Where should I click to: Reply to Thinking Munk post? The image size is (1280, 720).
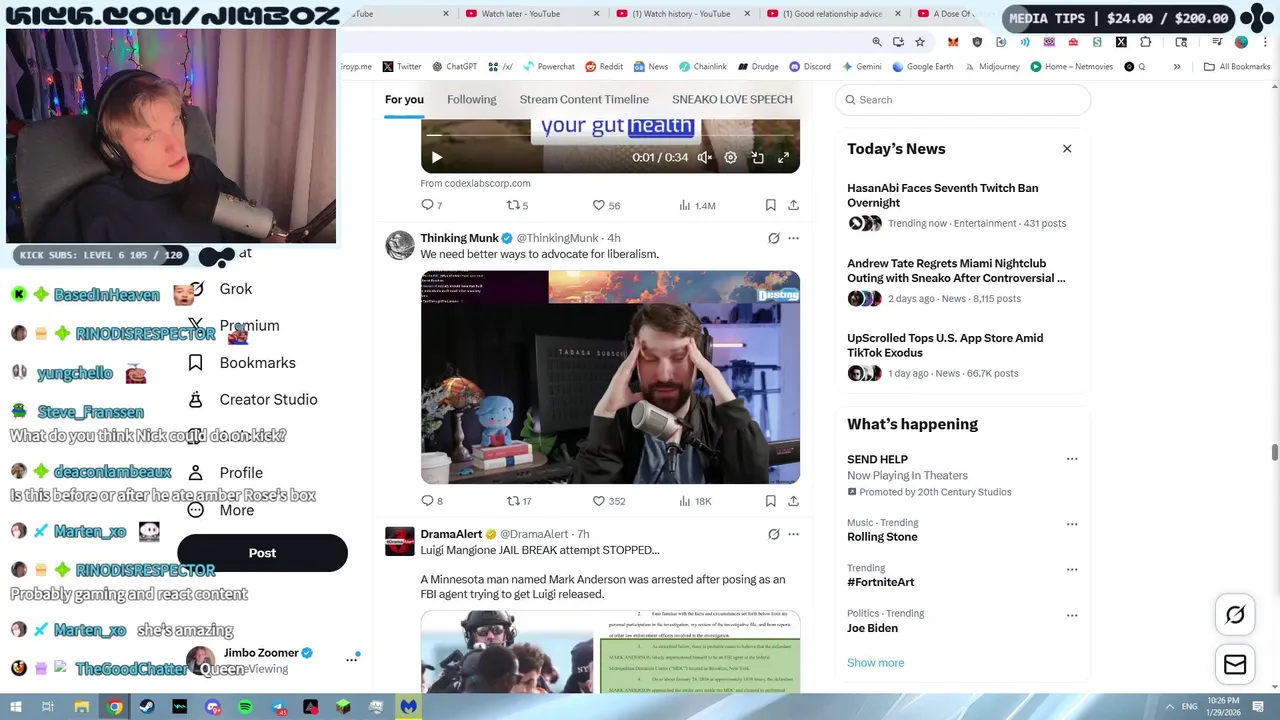pyautogui.click(x=431, y=501)
